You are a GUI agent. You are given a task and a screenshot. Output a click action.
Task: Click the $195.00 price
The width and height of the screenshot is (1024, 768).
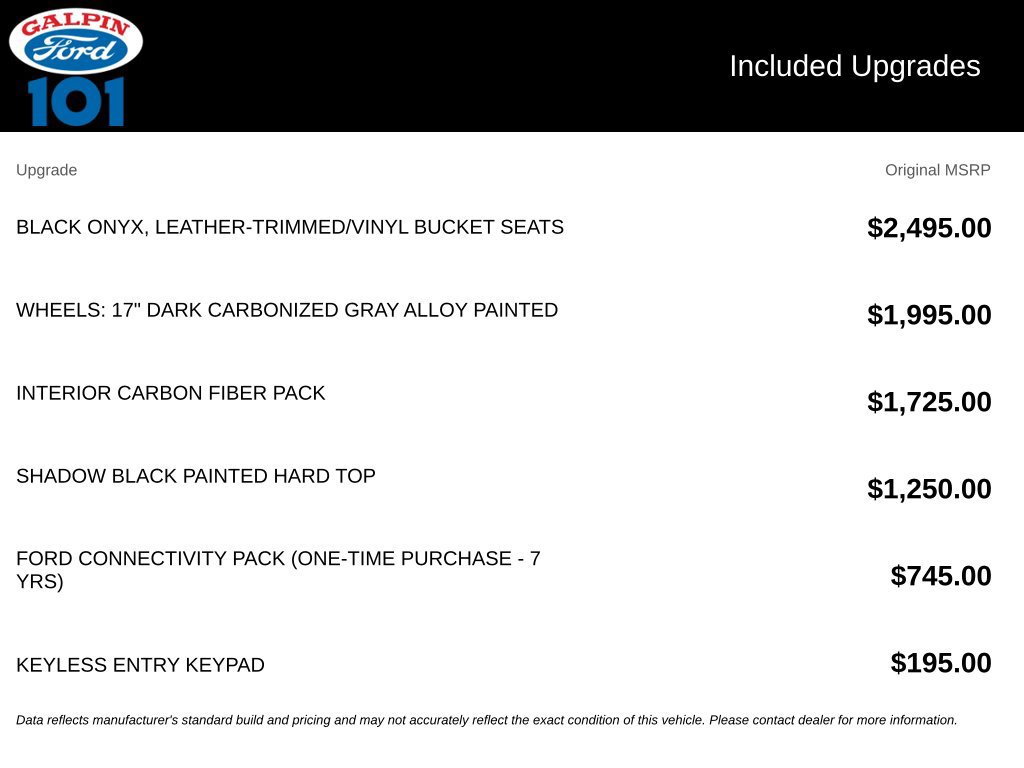[x=940, y=663]
